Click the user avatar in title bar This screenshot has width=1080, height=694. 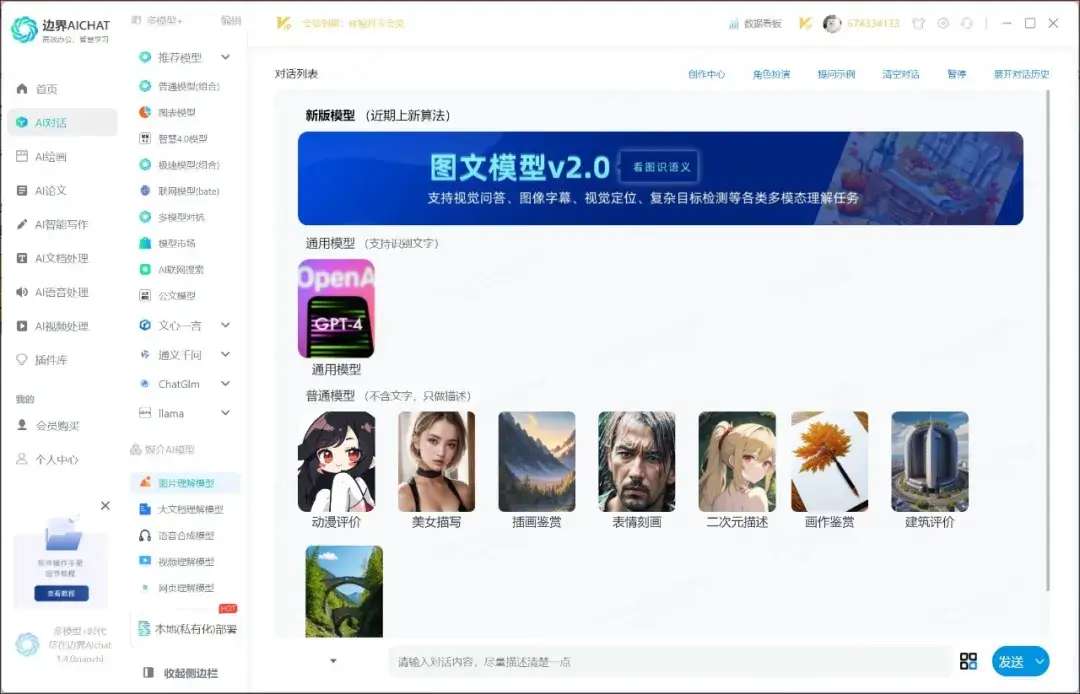point(832,23)
